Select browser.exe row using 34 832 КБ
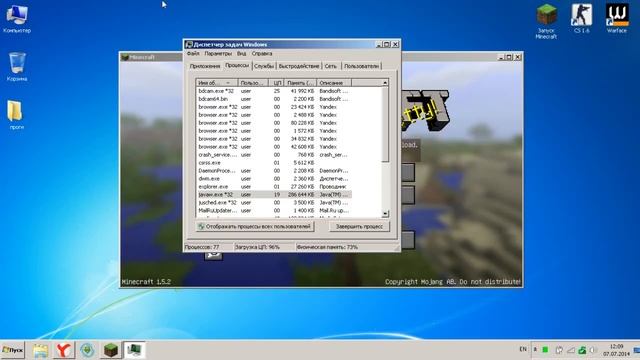Viewport: 640px width, 360px height. [273, 139]
